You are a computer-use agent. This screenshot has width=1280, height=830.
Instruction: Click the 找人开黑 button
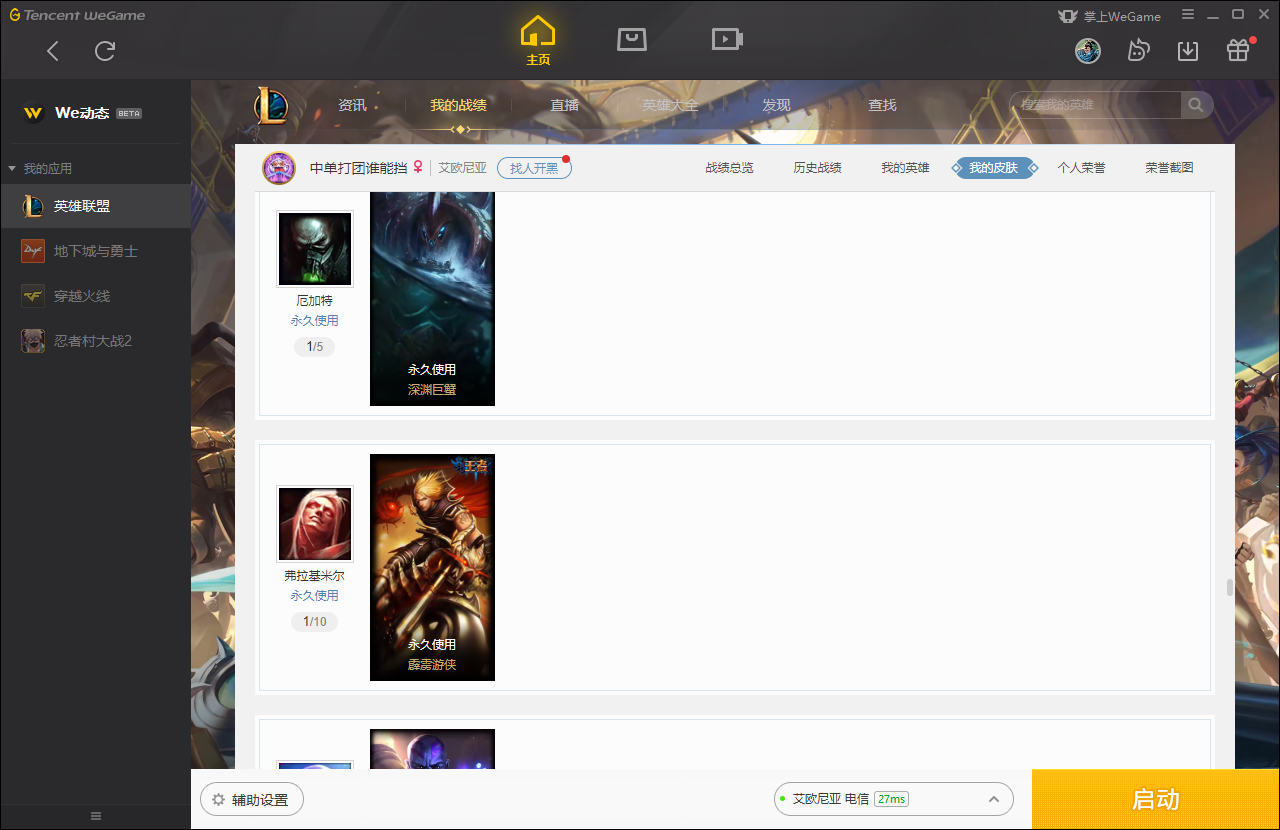tap(534, 168)
